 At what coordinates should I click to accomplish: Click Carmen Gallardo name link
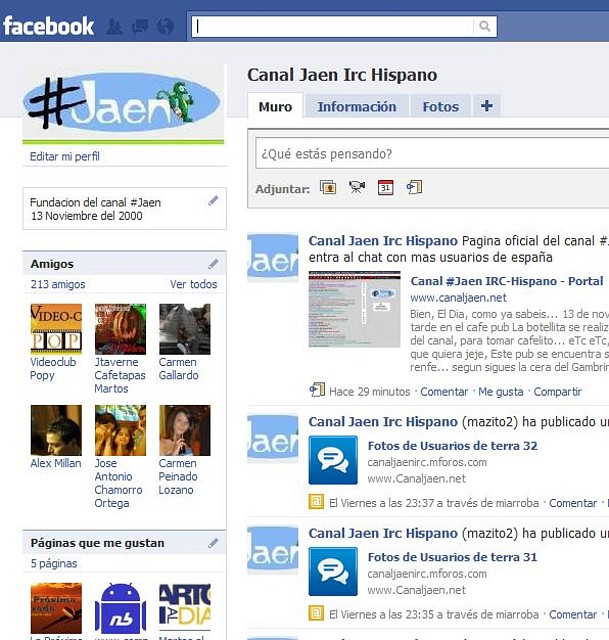point(179,369)
